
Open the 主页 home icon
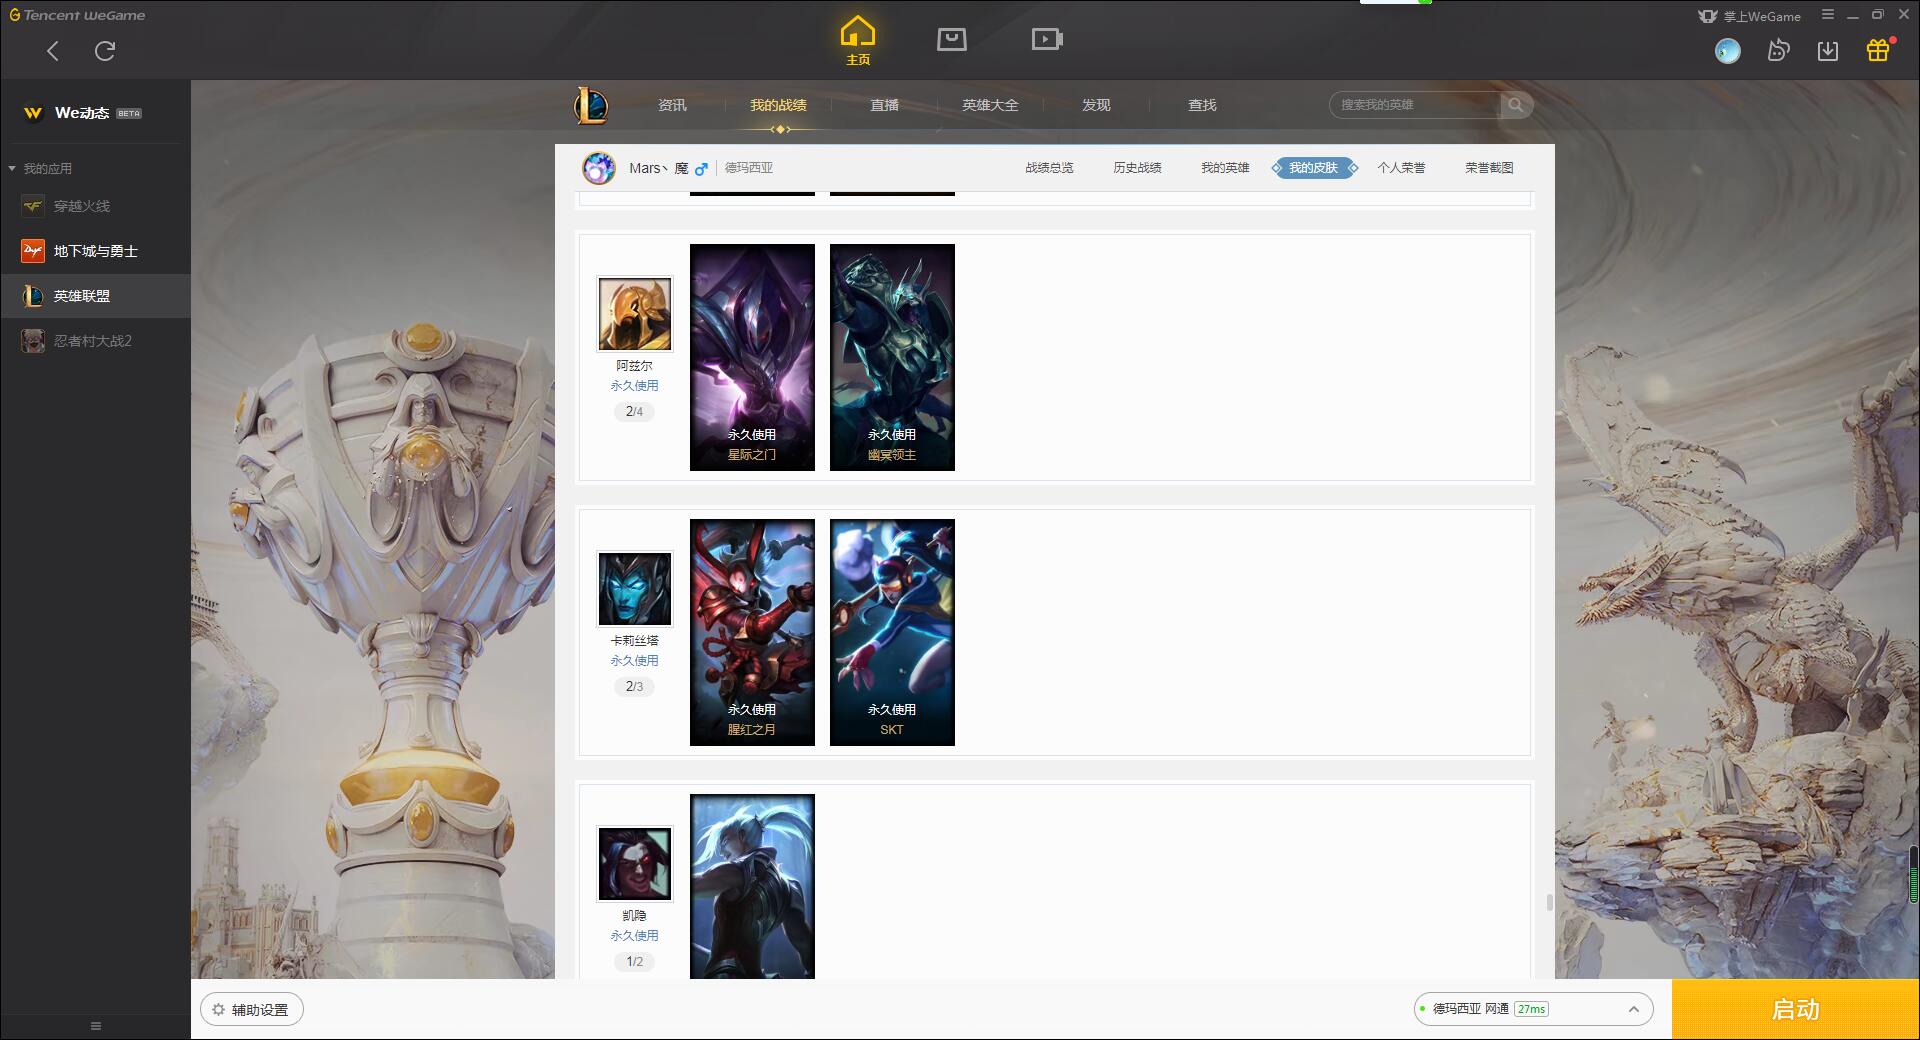(858, 41)
